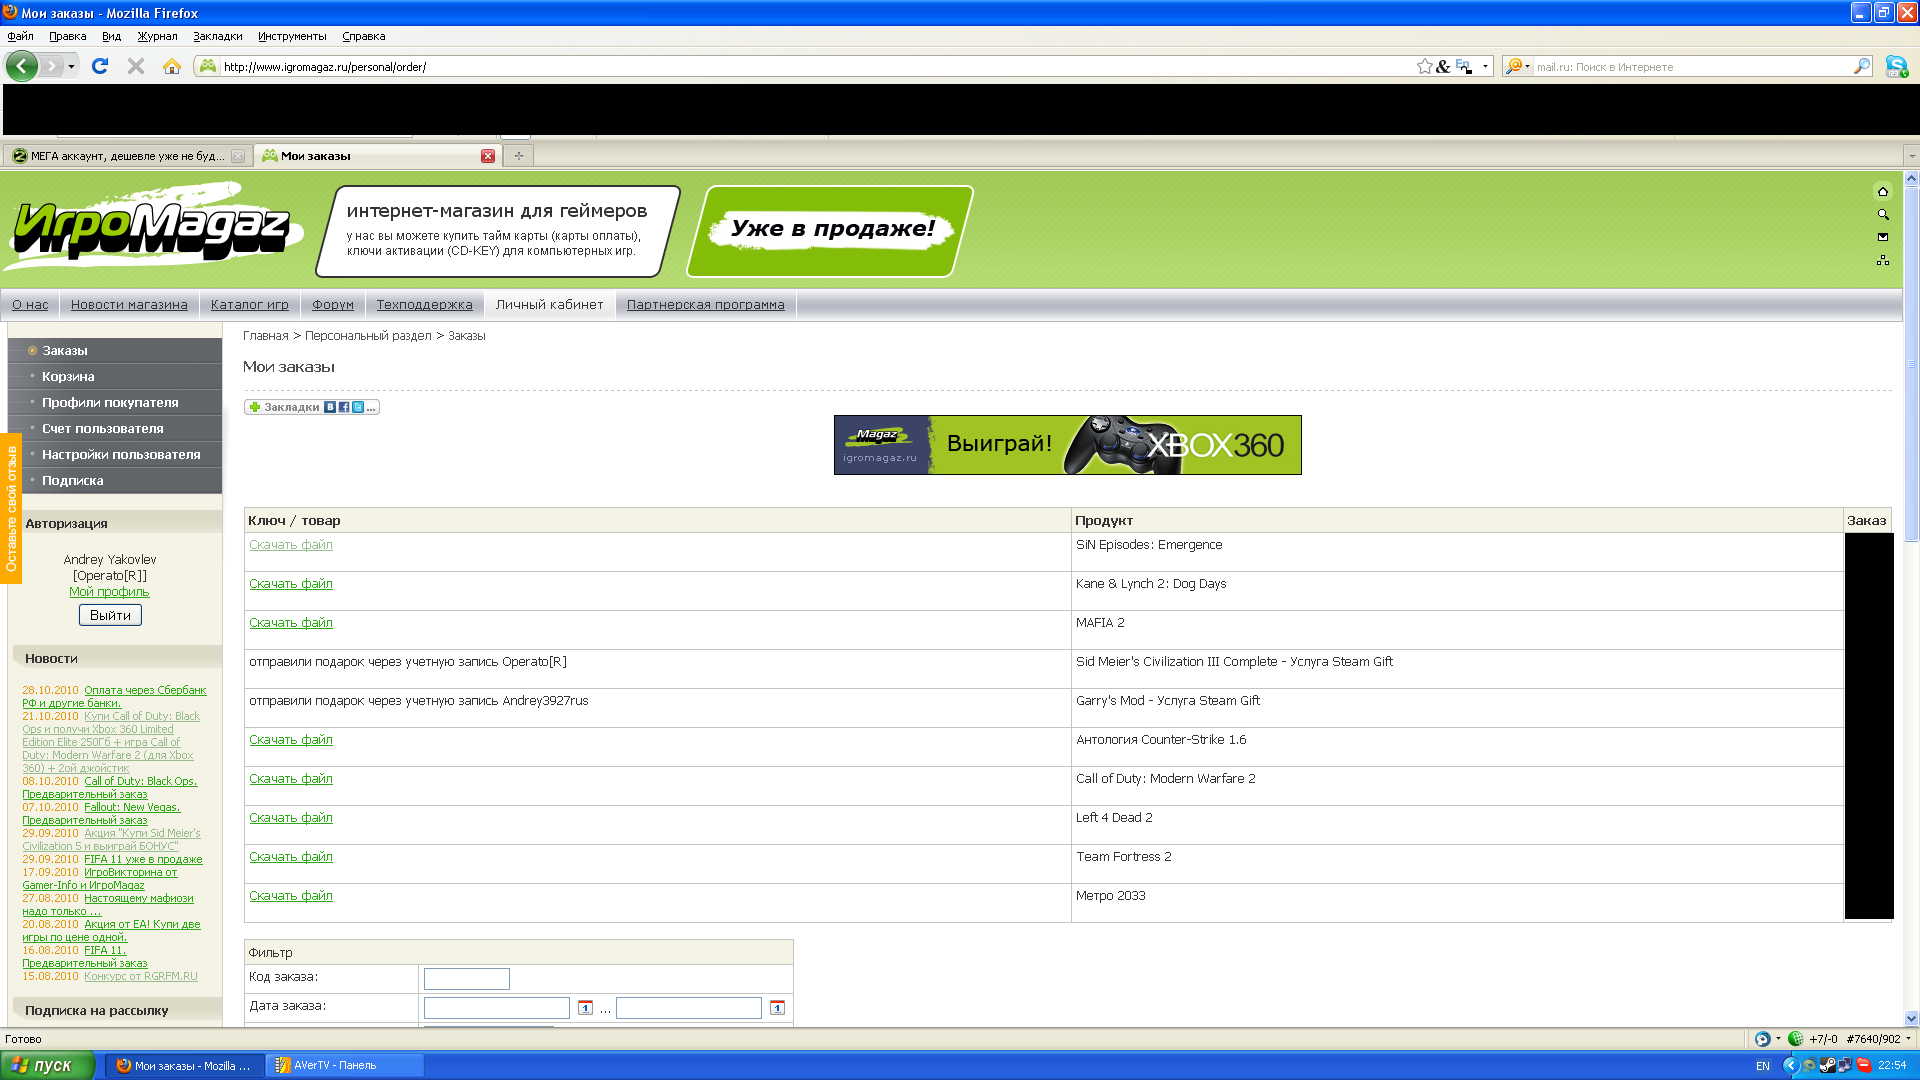The image size is (1920, 1080).
Task: Click the eye icon in status bar
Action: (x=1762, y=1039)
